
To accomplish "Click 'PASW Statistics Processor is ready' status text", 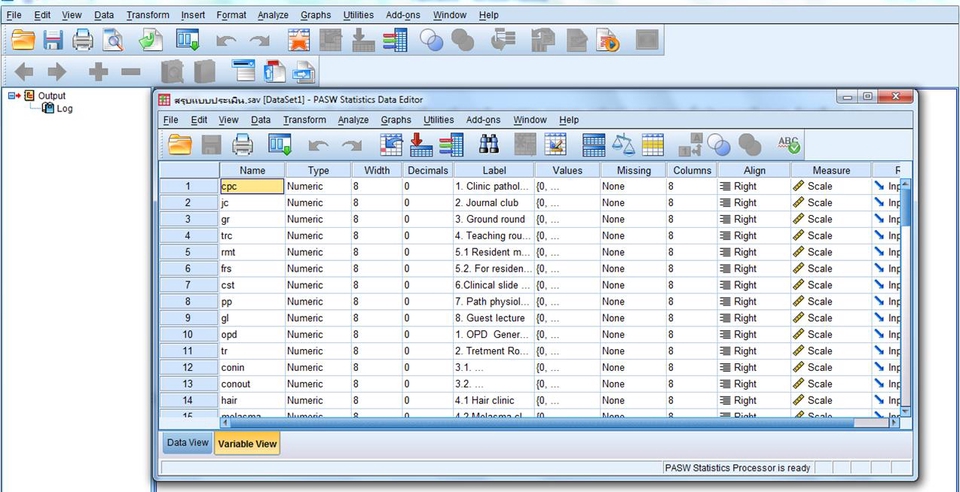I will coord(738,468).
